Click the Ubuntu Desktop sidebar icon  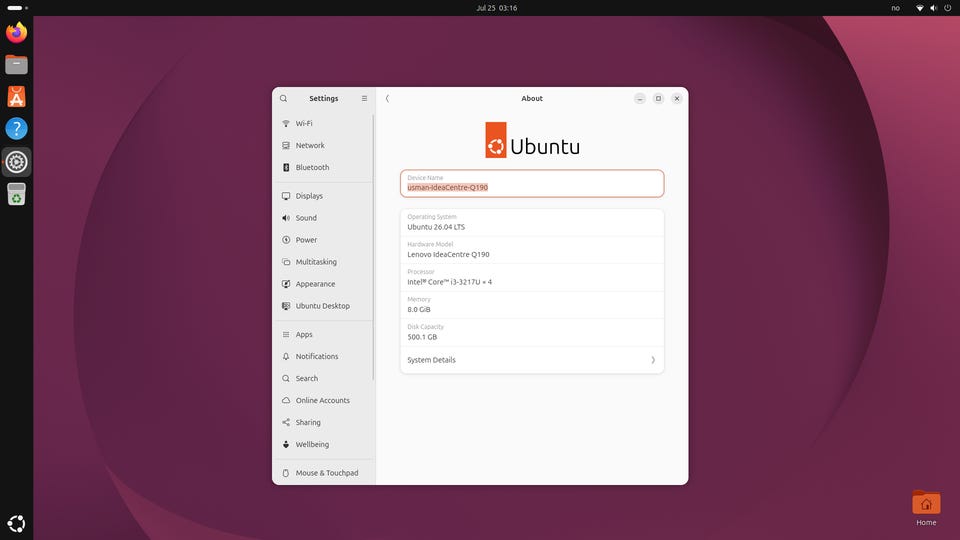(286, 306)
